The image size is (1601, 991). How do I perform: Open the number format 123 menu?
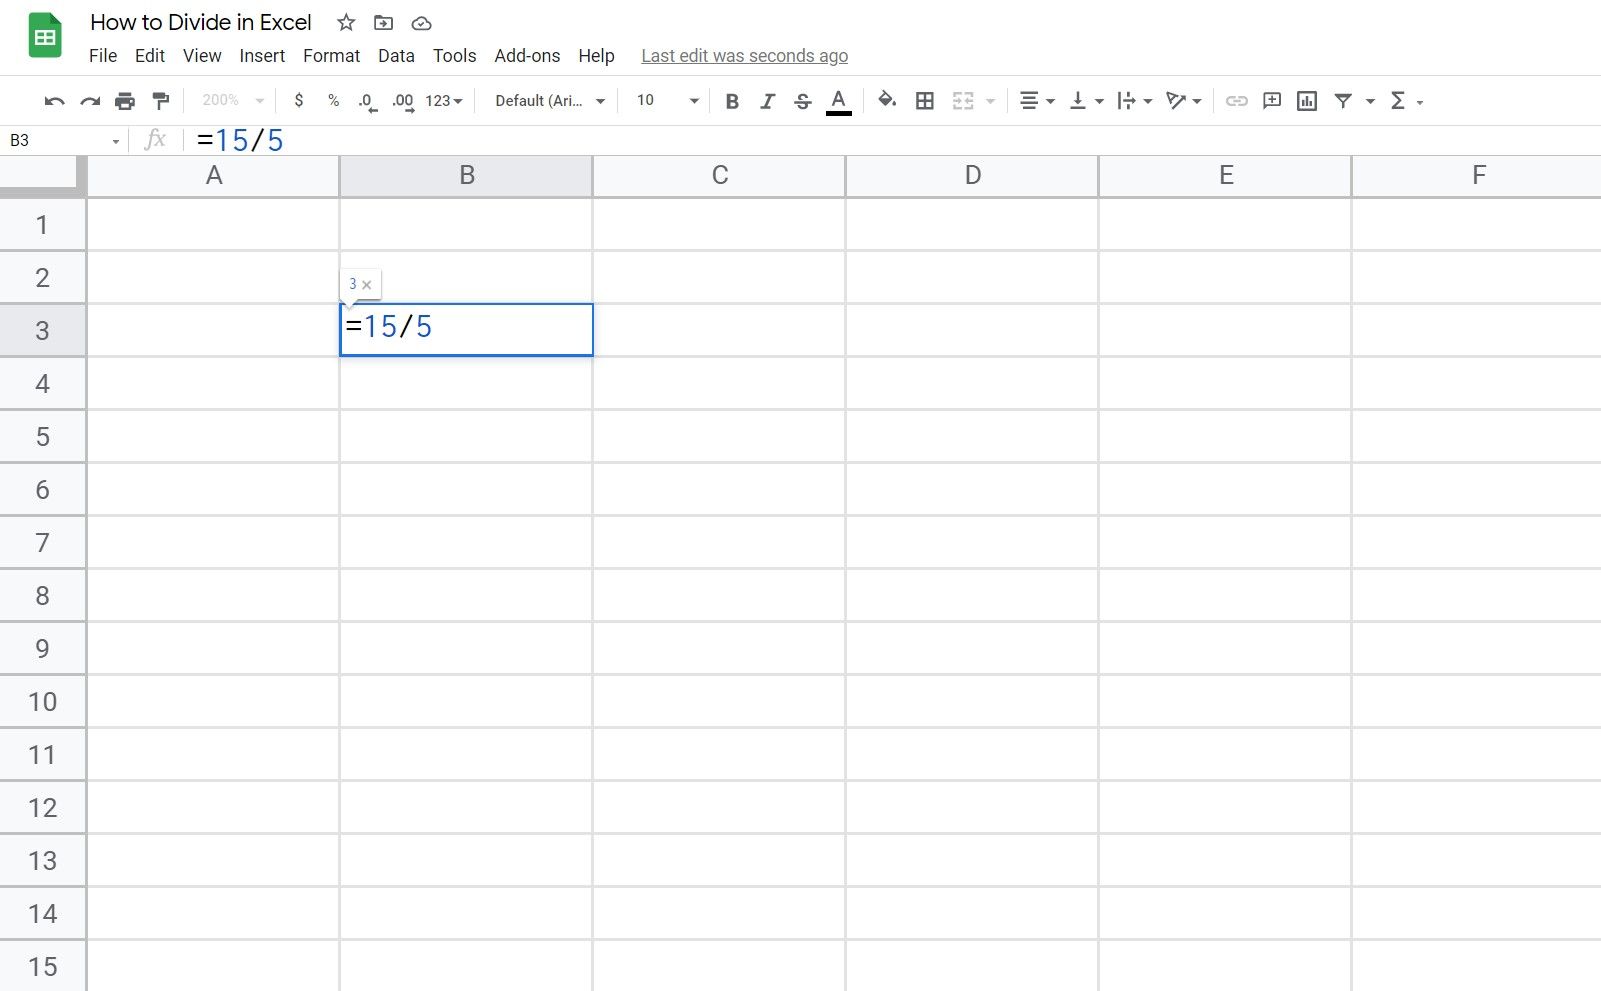tap(438, 100)
